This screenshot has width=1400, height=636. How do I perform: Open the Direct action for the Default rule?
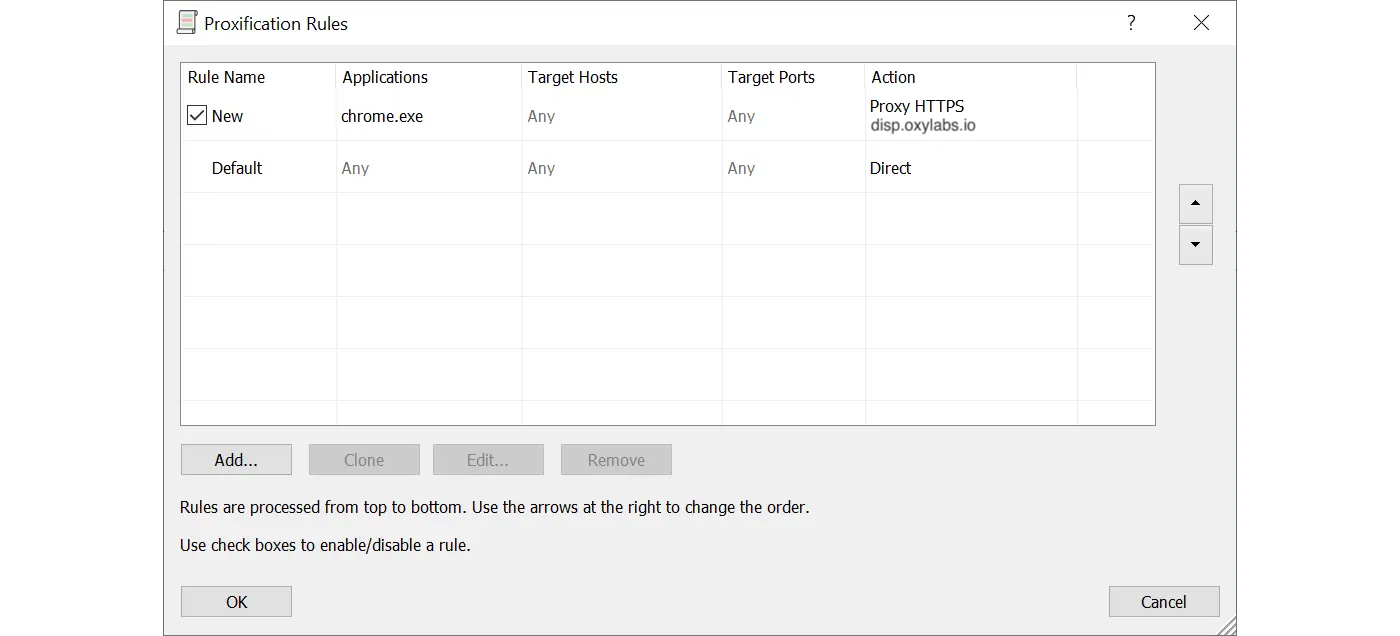coord(890,168)
